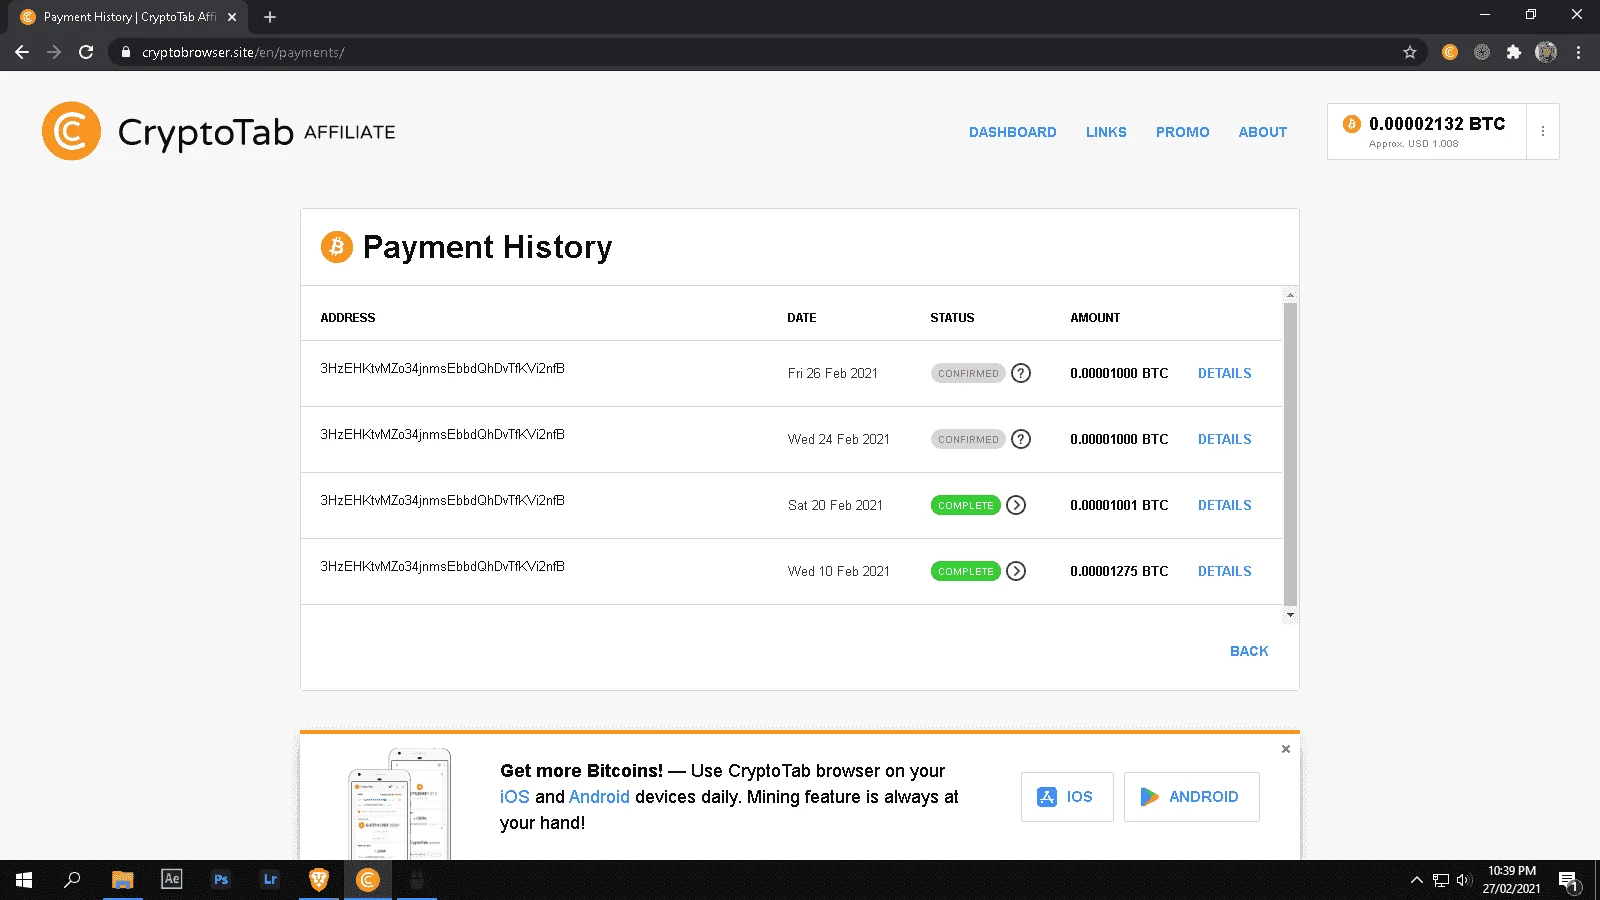Image resolution: width=1600 pixels, height=900 pixels.
Task: Open the browser profile avatar
Action: click(x=1546, y=52)
